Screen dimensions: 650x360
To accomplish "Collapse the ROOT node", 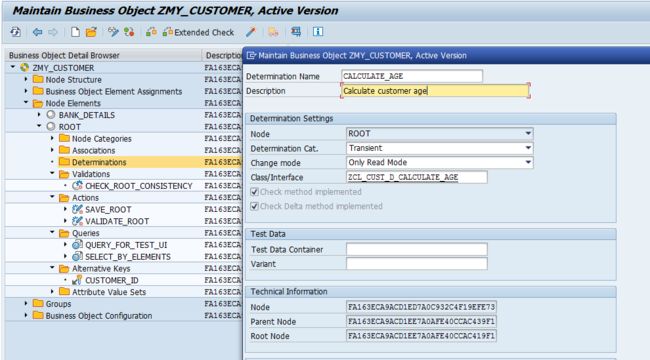I will click(x=39, y=126).
